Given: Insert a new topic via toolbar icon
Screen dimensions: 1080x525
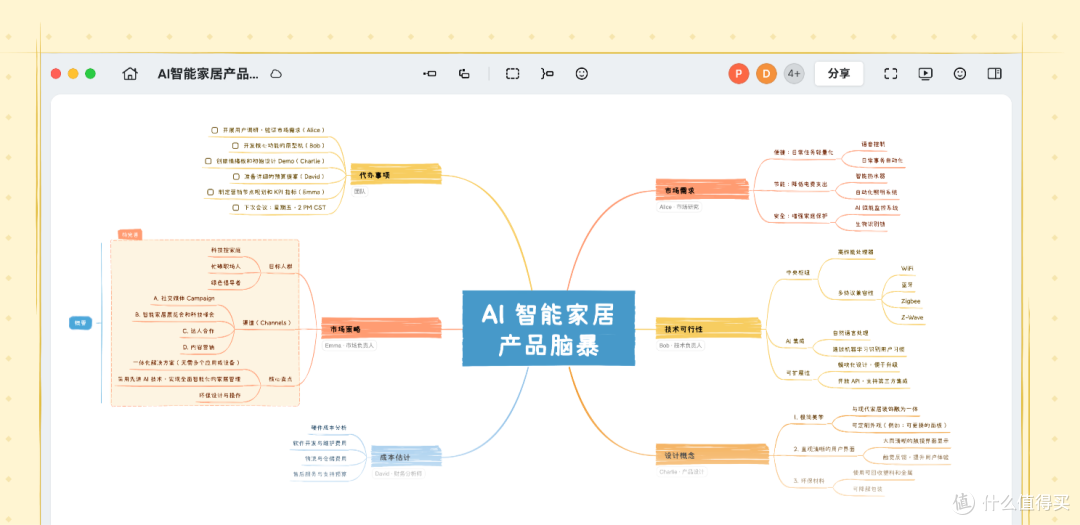Looking at the screenshot, I should coord(430,74).
